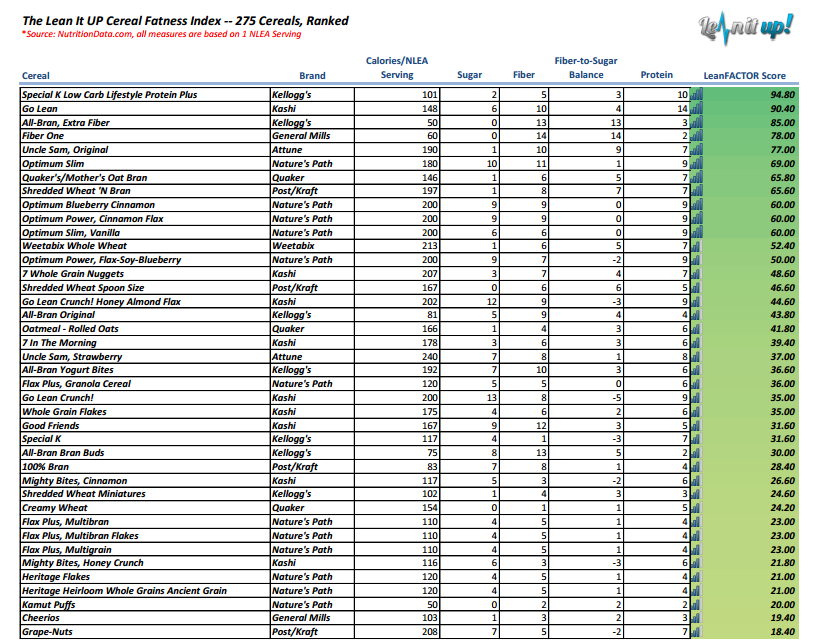Click the Calories/NLEA Serving column header
This screenshot has width=818, height=642.
pos(397,68)
